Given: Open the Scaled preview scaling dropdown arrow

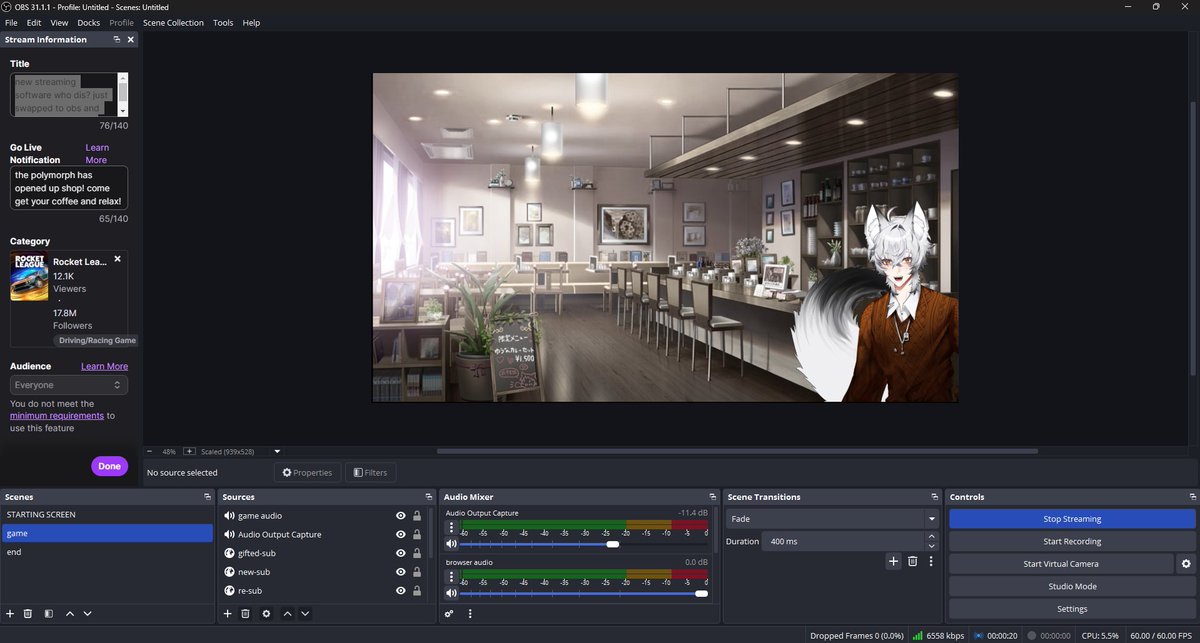Looking at the screenshot, I should [x=277, y=451].
